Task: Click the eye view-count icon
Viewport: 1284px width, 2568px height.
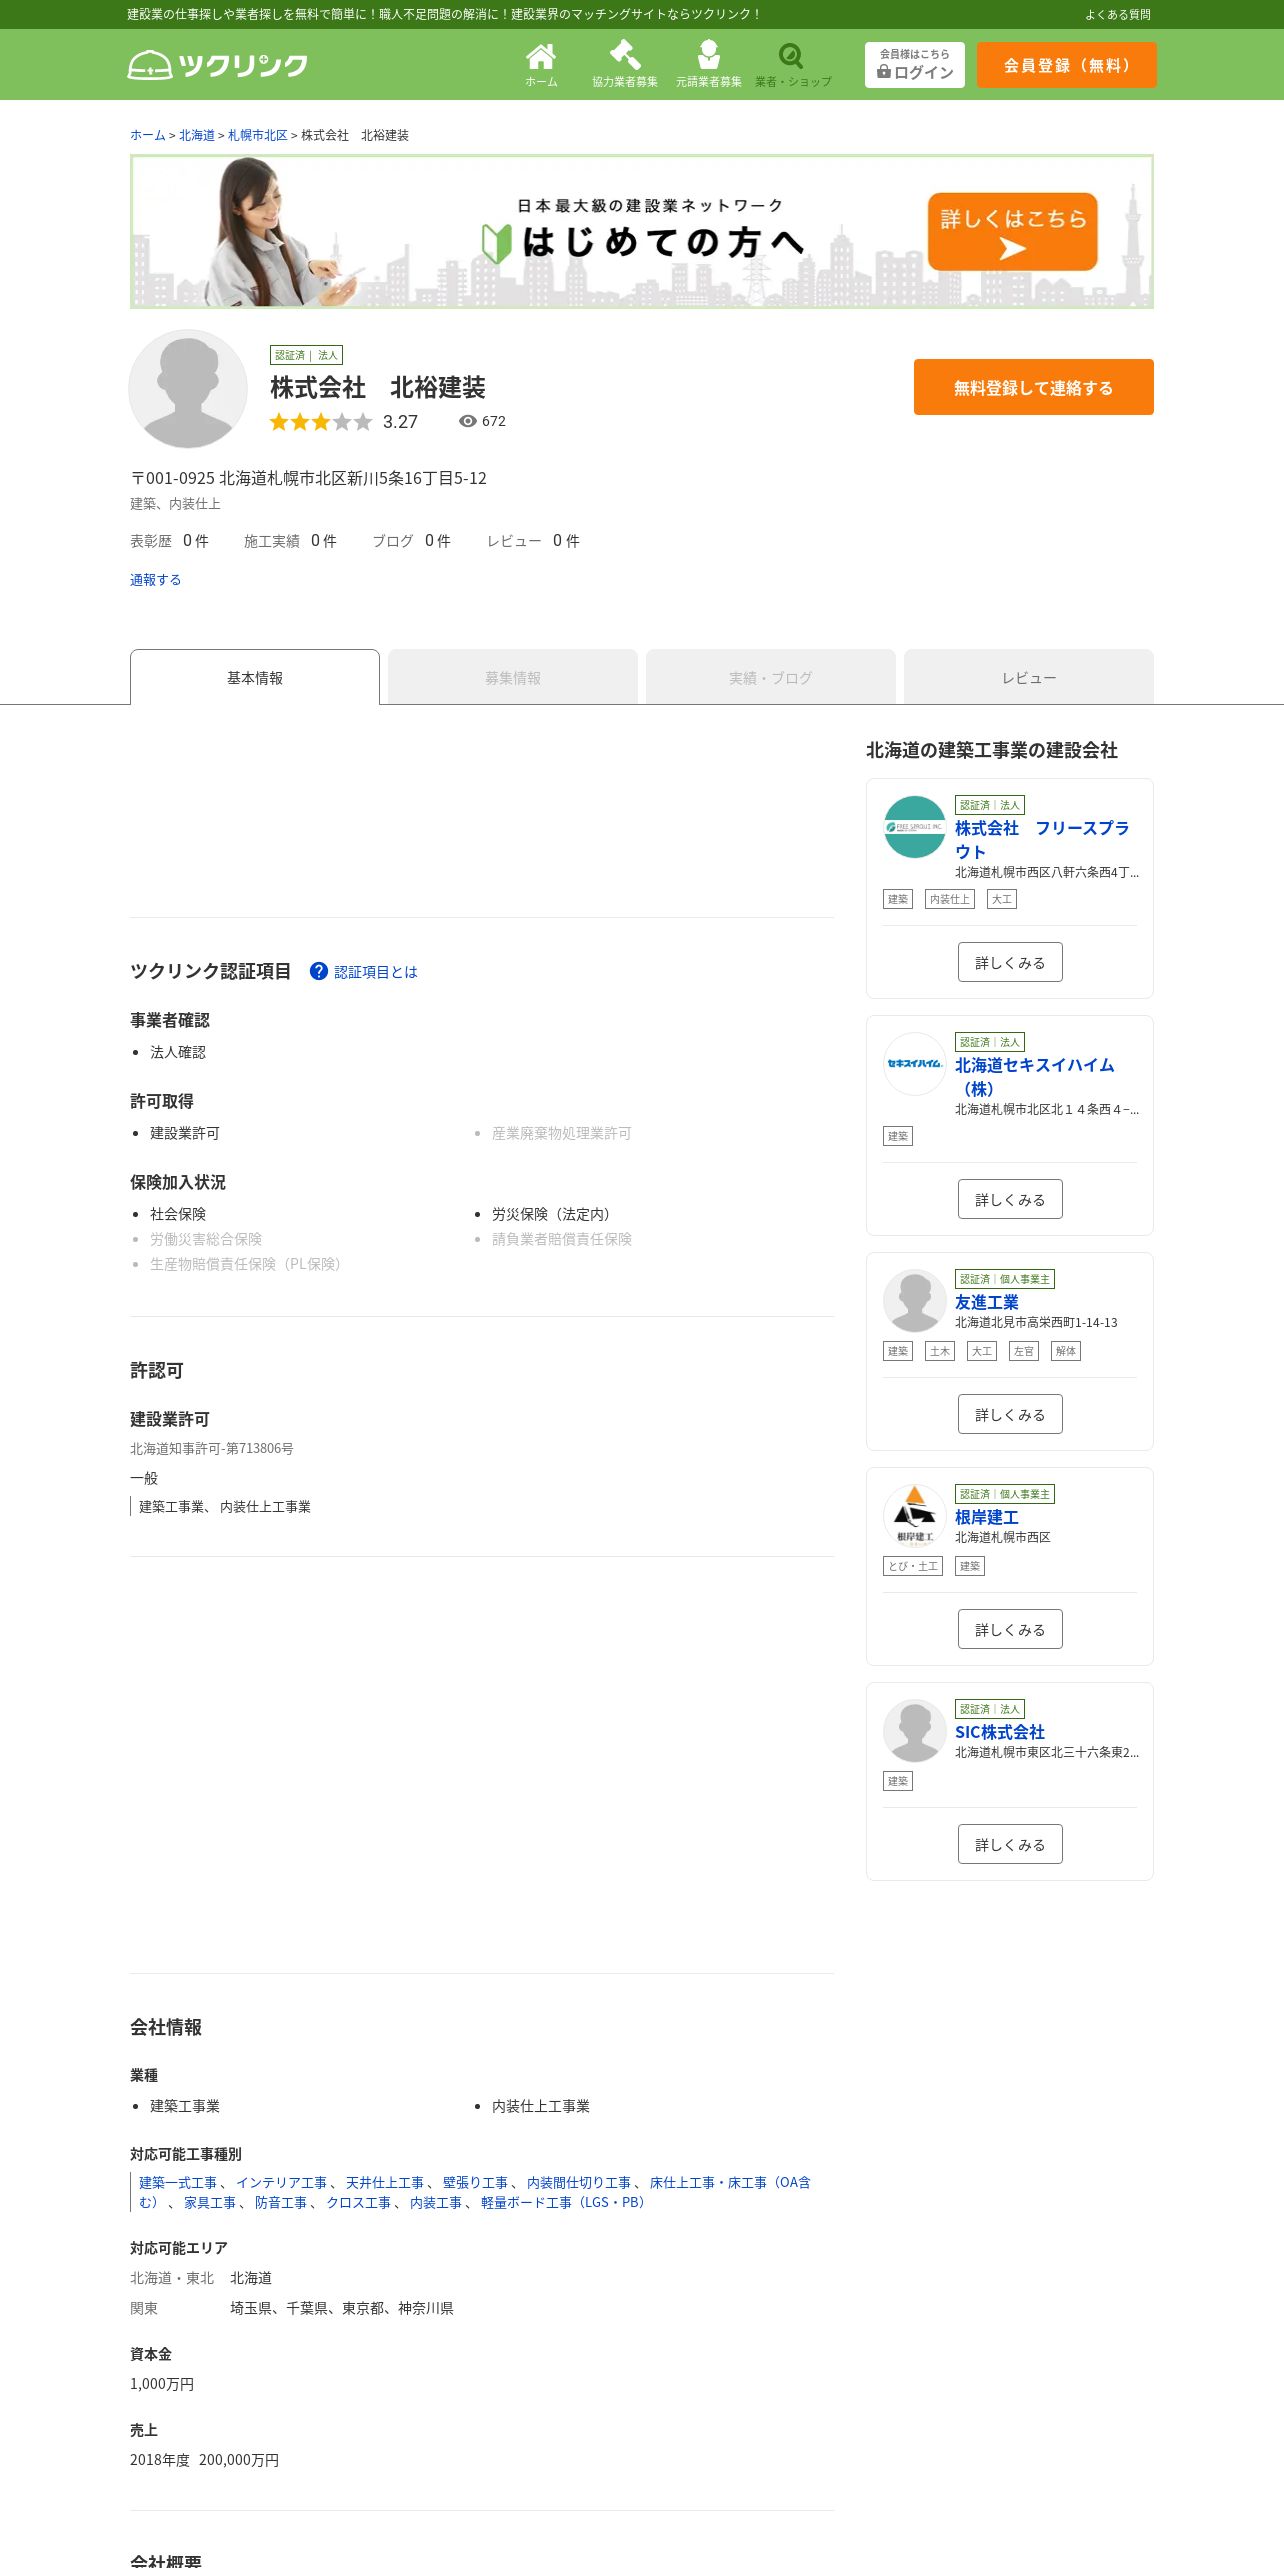Action: [467, 421]
